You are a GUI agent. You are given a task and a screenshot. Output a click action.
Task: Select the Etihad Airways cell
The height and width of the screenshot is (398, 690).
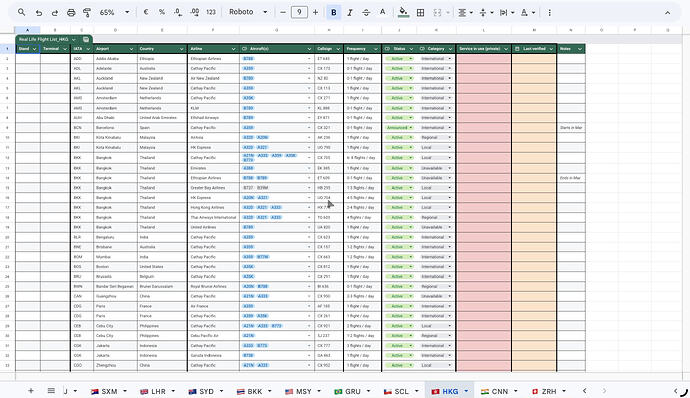[213, 118]
